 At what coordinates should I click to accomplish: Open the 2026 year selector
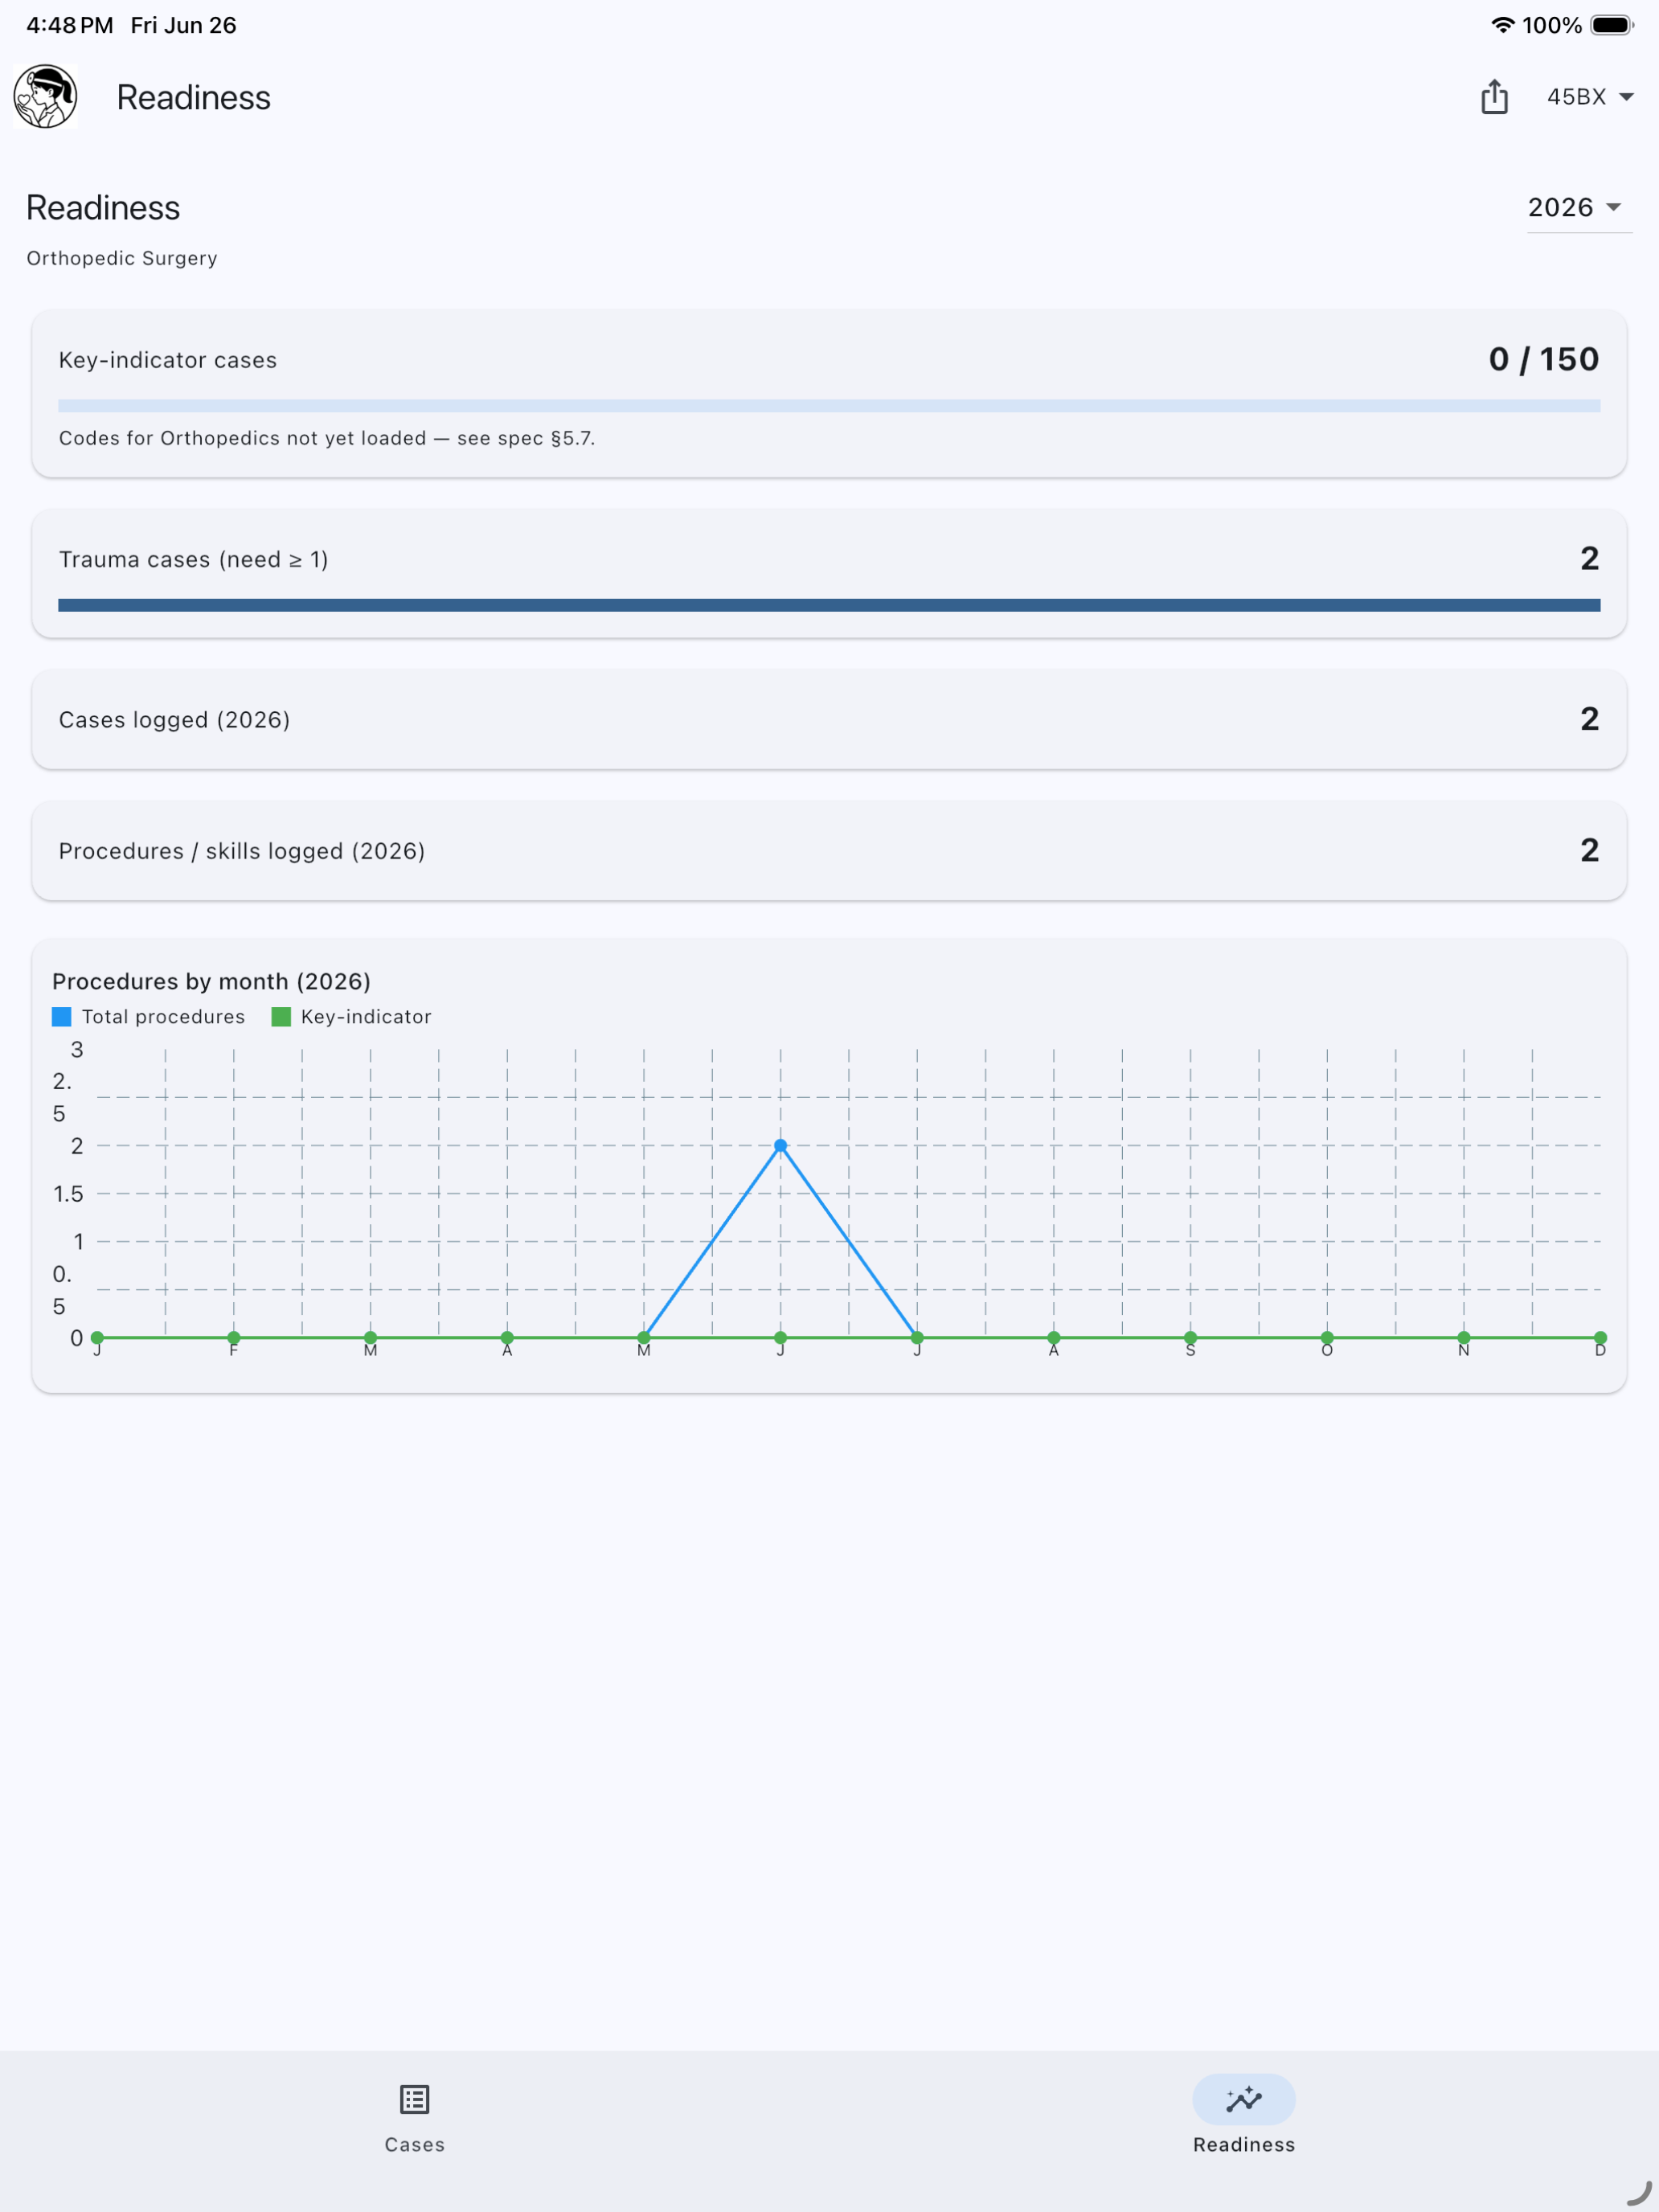point(1579,208)
